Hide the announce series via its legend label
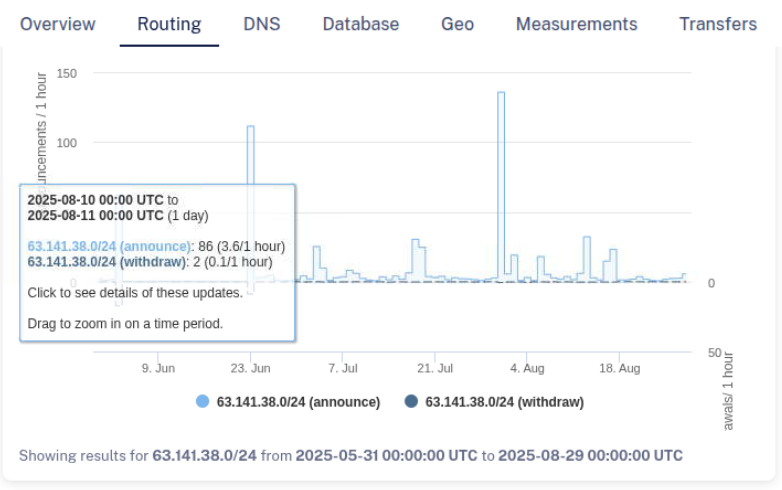The width and height of the screenshot is (782, 490). tap(298, 402)
